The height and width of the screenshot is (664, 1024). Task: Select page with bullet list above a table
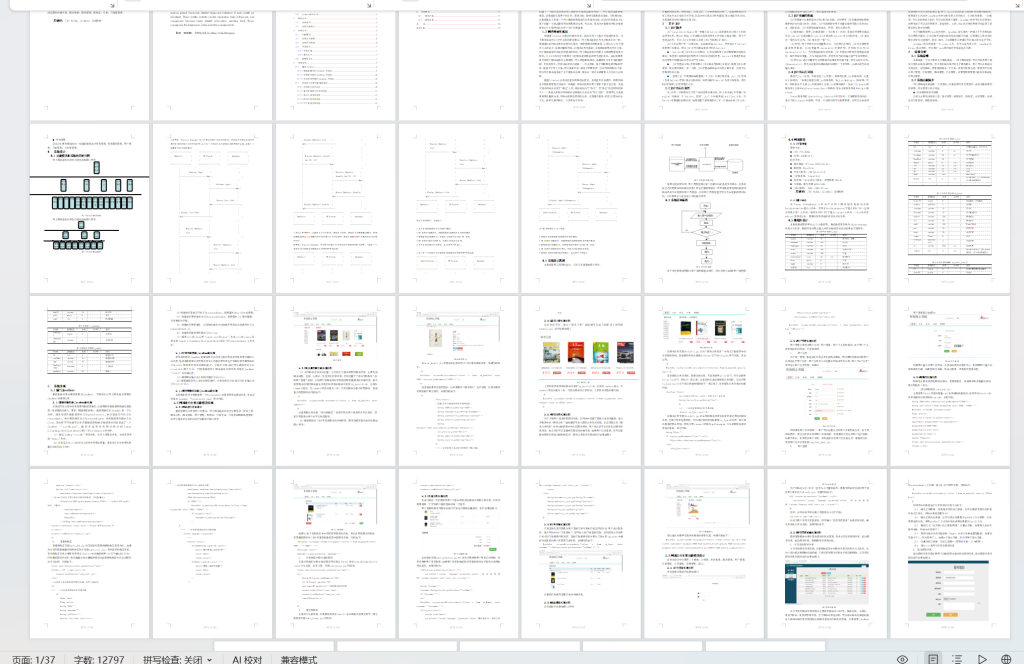827,208
